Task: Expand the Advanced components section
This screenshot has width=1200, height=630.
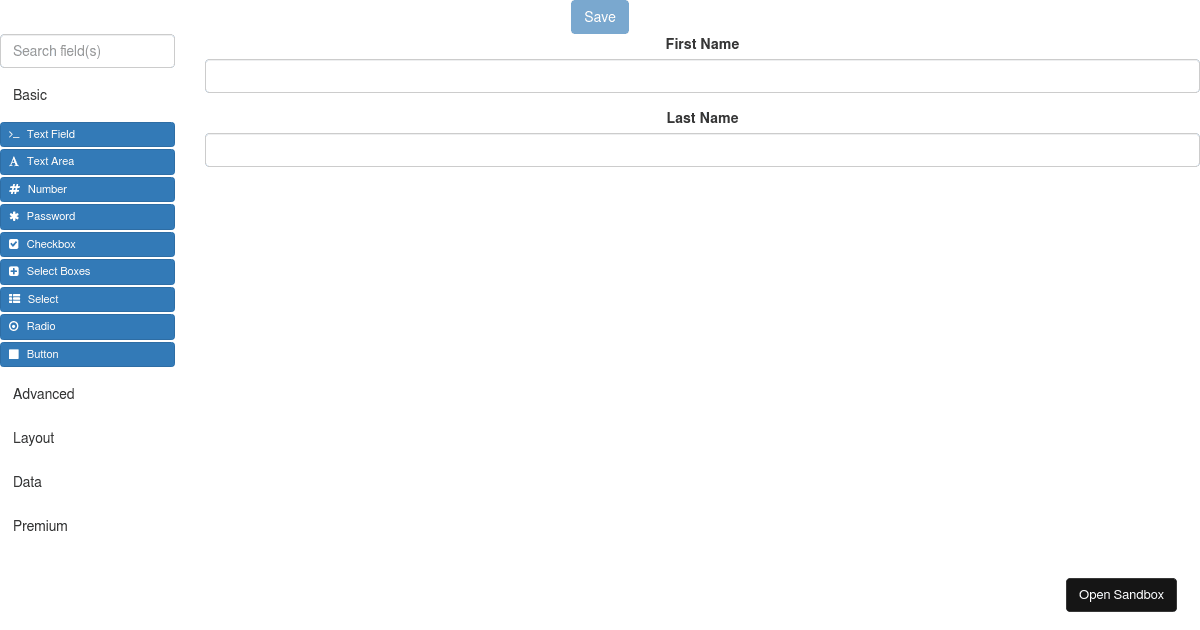Action: pyautogui.click(x=43, y=394)
